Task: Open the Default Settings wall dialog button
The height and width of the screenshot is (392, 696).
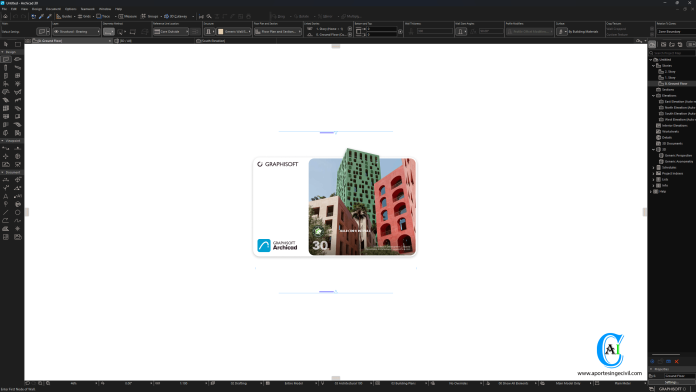Action: pos(43,32)
